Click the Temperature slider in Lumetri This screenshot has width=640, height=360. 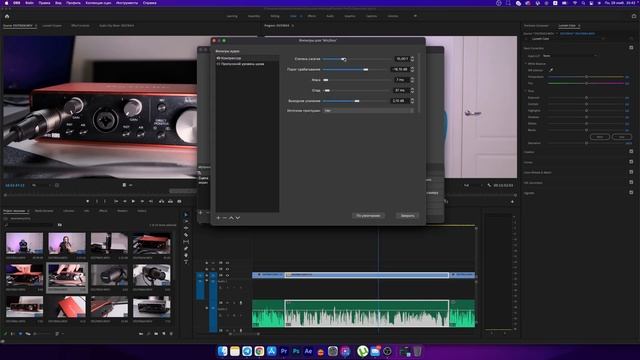click(x=586, y=77)
